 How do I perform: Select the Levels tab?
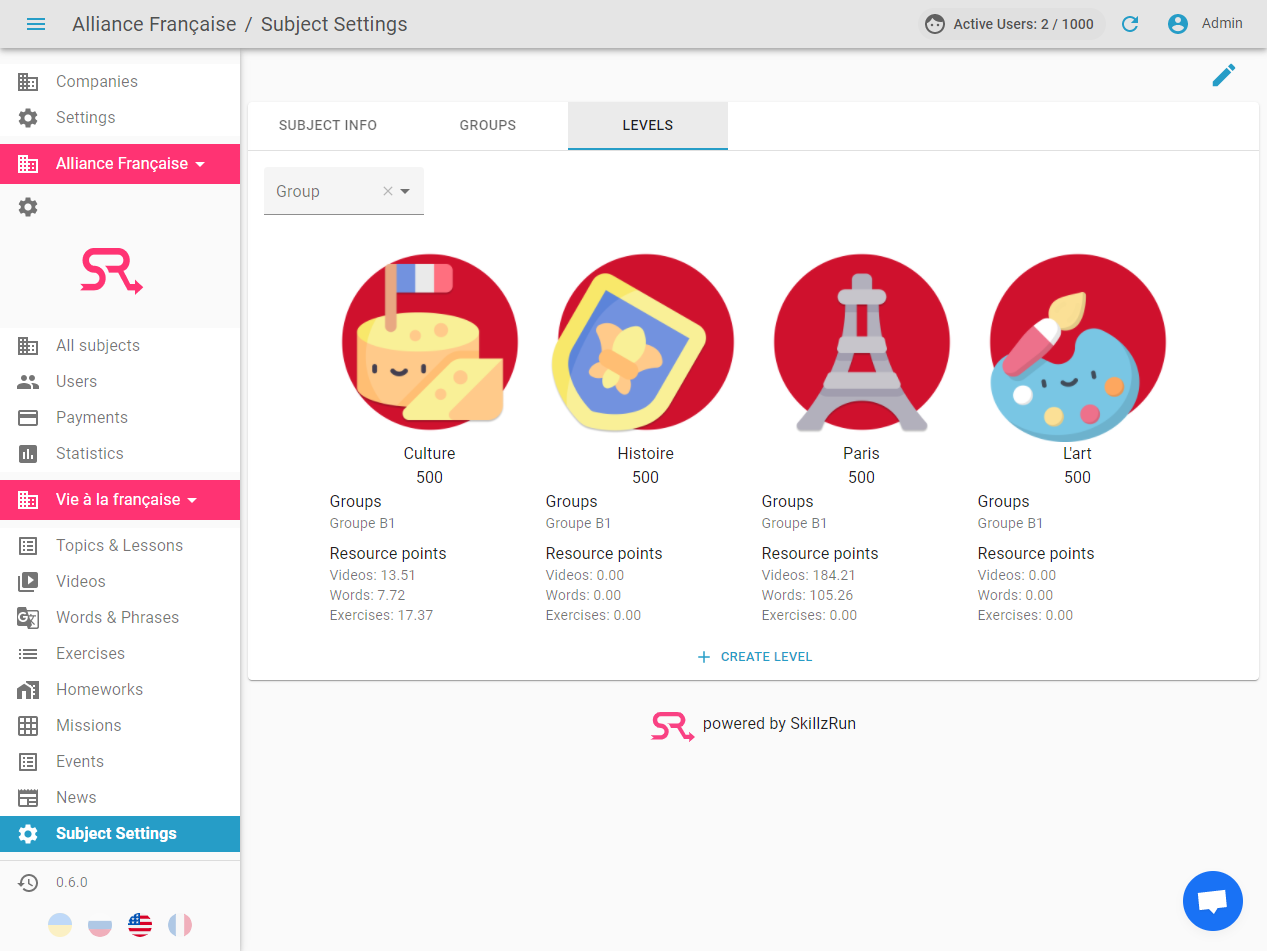648,126
